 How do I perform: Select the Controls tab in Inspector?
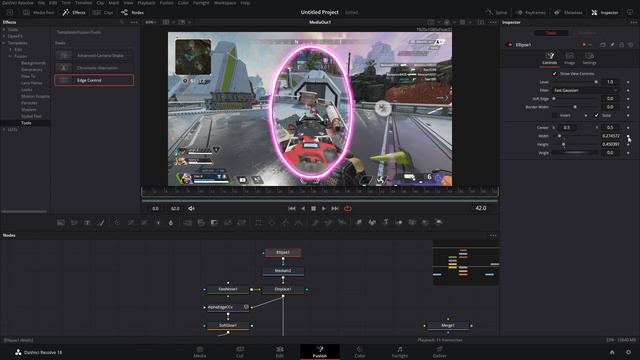click(x=549, y=58)
